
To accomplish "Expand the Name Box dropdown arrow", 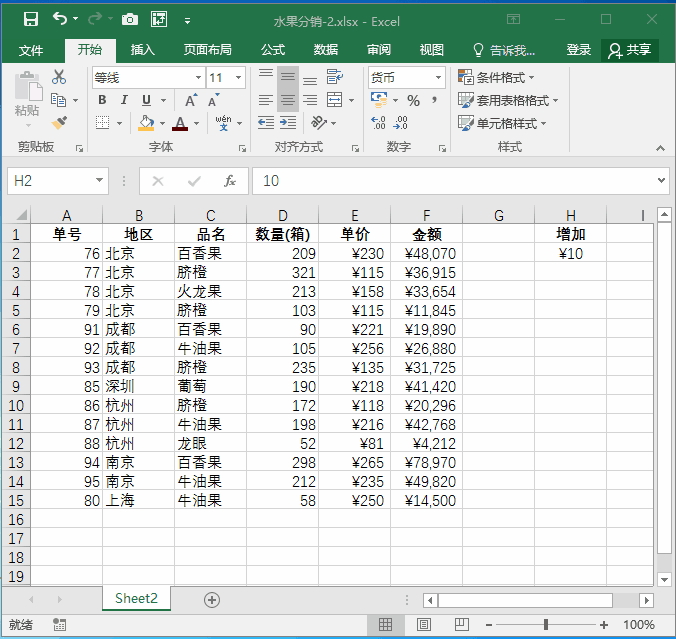I will click(x=99, y=181).
